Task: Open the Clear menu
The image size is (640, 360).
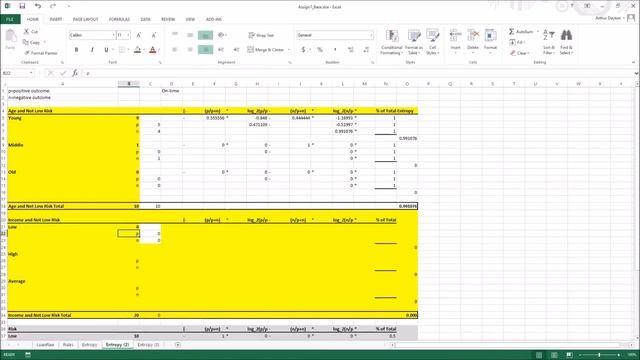Action: 520,53
